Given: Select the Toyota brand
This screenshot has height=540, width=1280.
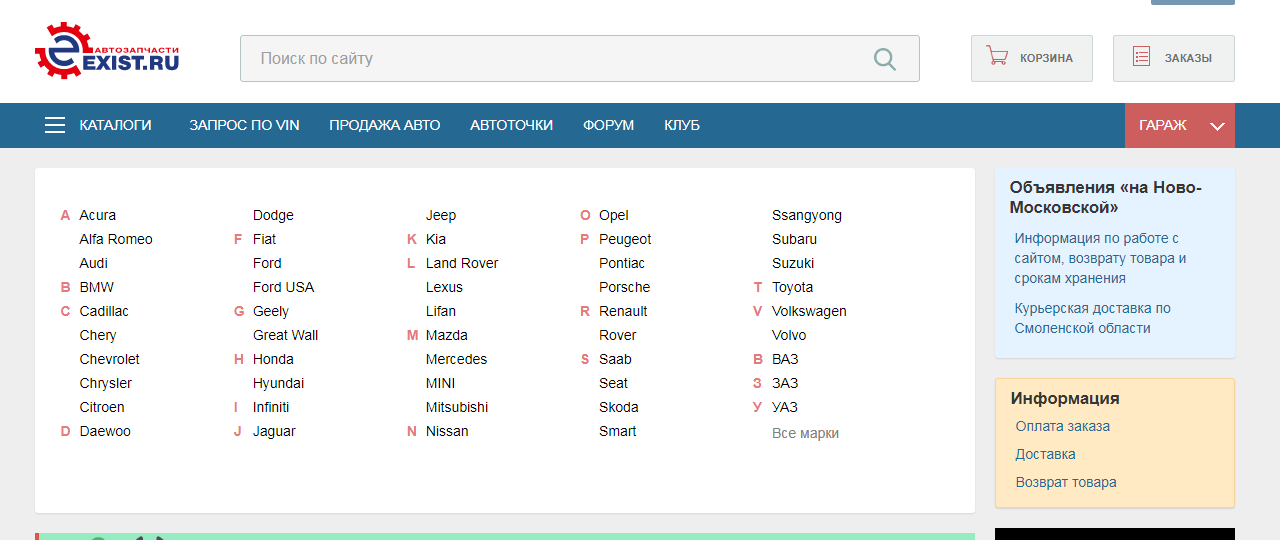Looking at the screenshot, I should [x=793, y=287].
